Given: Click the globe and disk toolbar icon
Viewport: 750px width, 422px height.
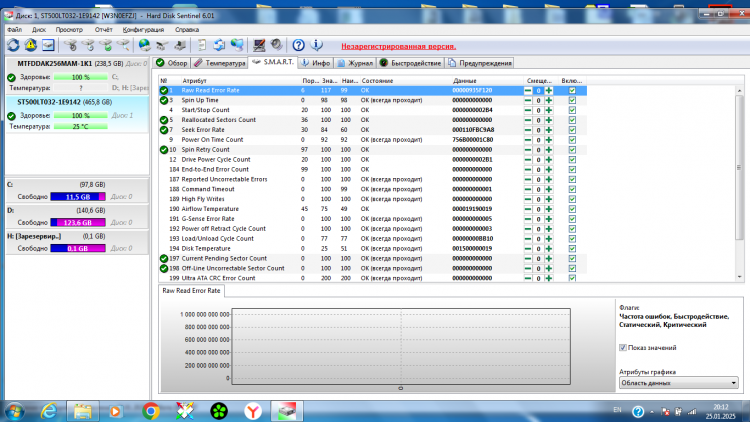Looking at the screenshot, I should click(x=144, y=45).
